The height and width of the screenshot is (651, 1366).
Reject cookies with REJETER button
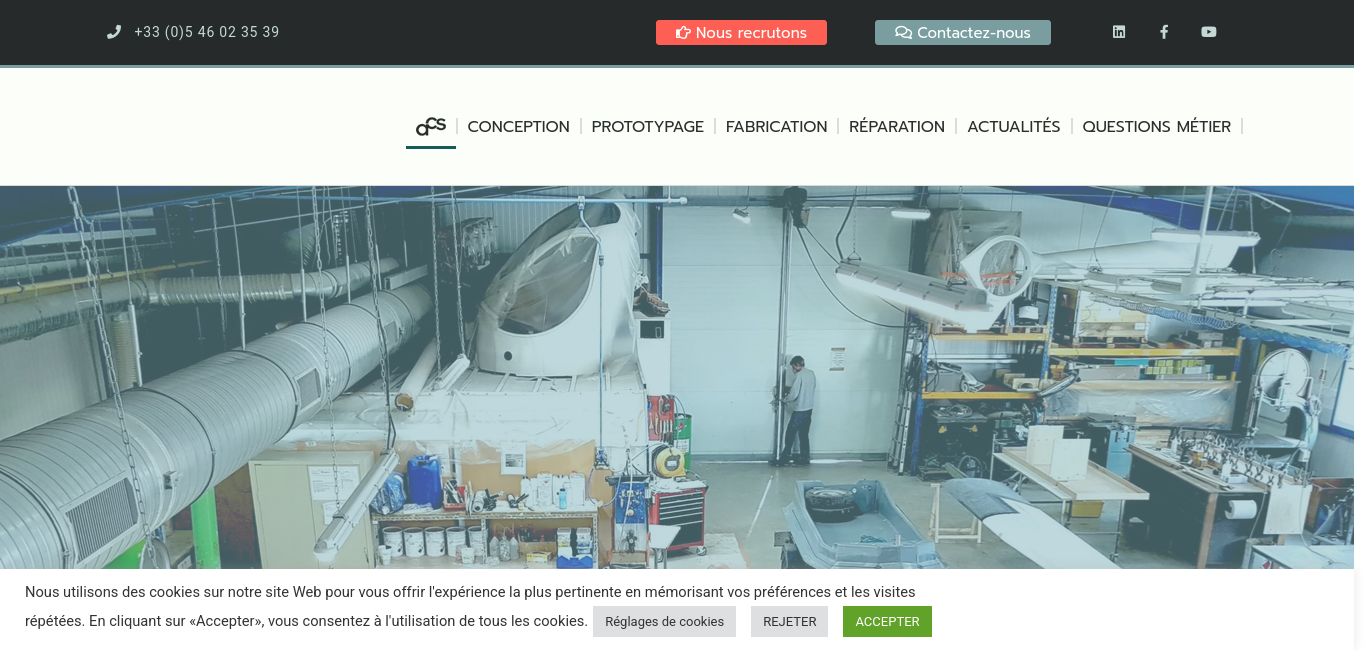coord(790,621)
